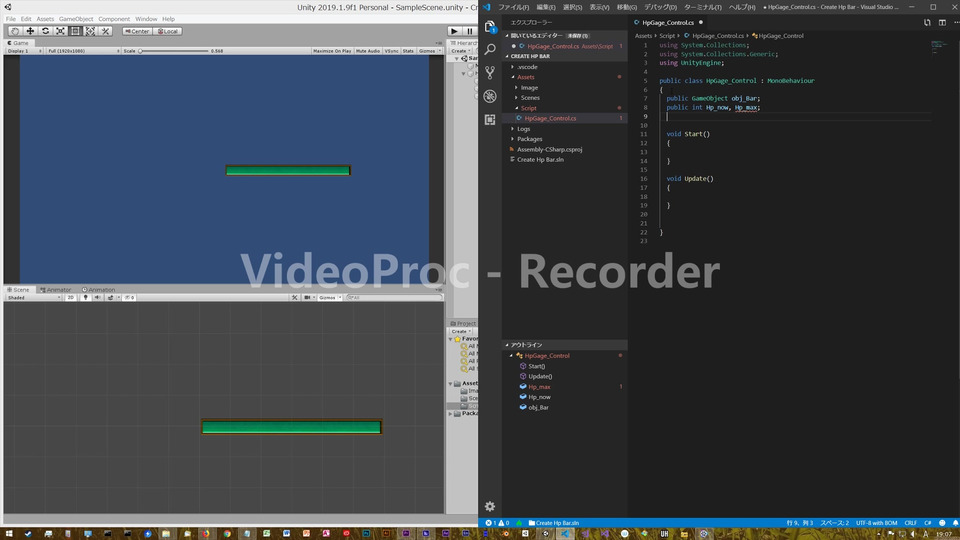Expand the Packages folder in Explorer

tap(530, 139)
